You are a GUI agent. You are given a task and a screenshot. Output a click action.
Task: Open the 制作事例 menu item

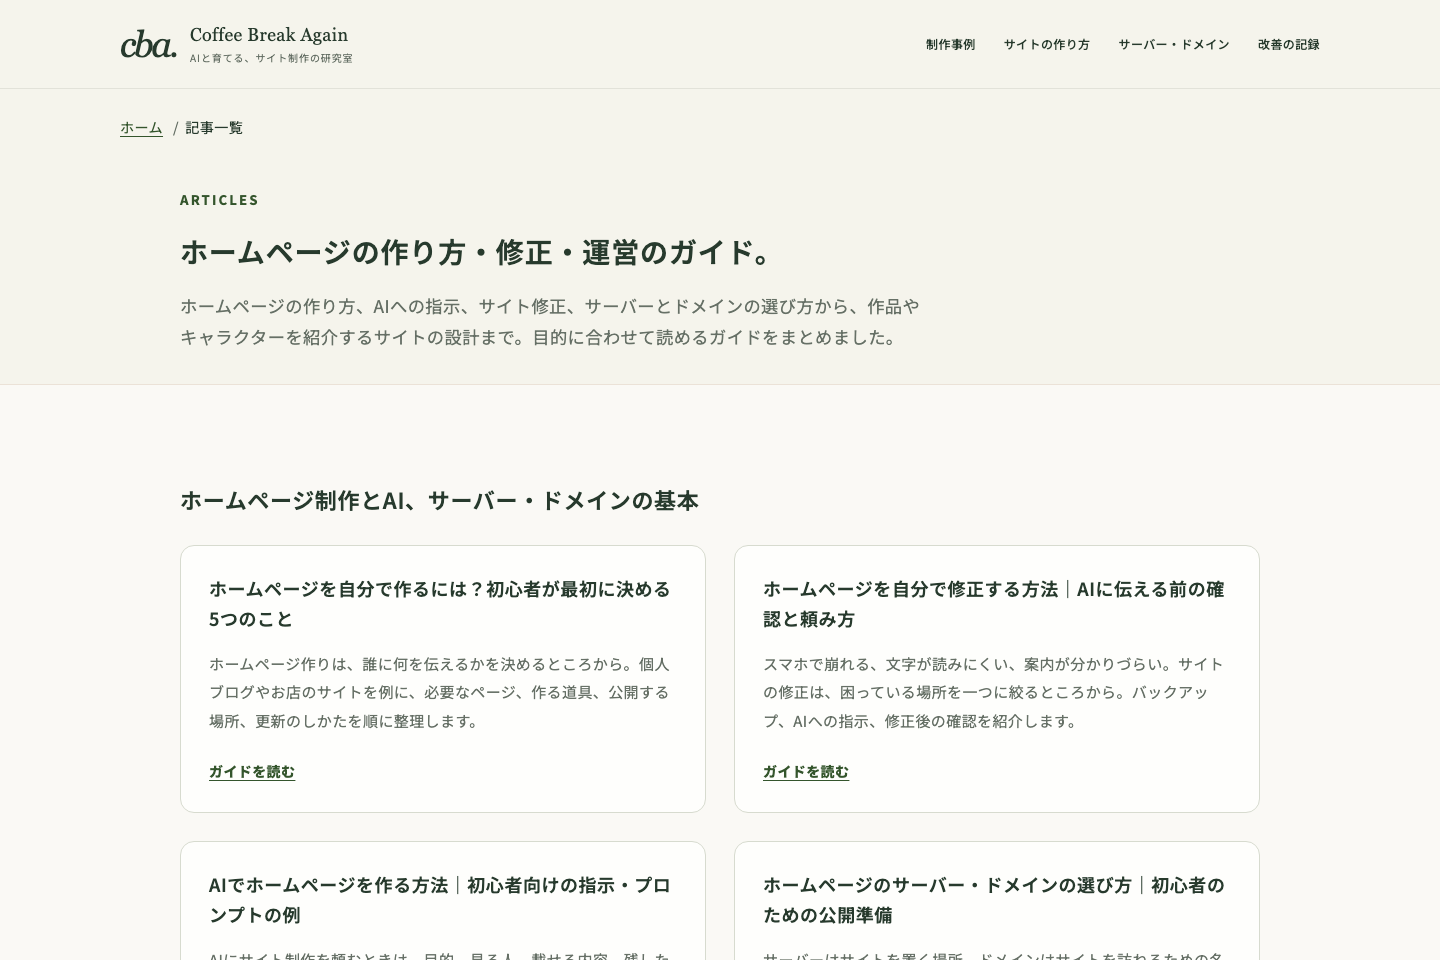(x=950, y=44)
